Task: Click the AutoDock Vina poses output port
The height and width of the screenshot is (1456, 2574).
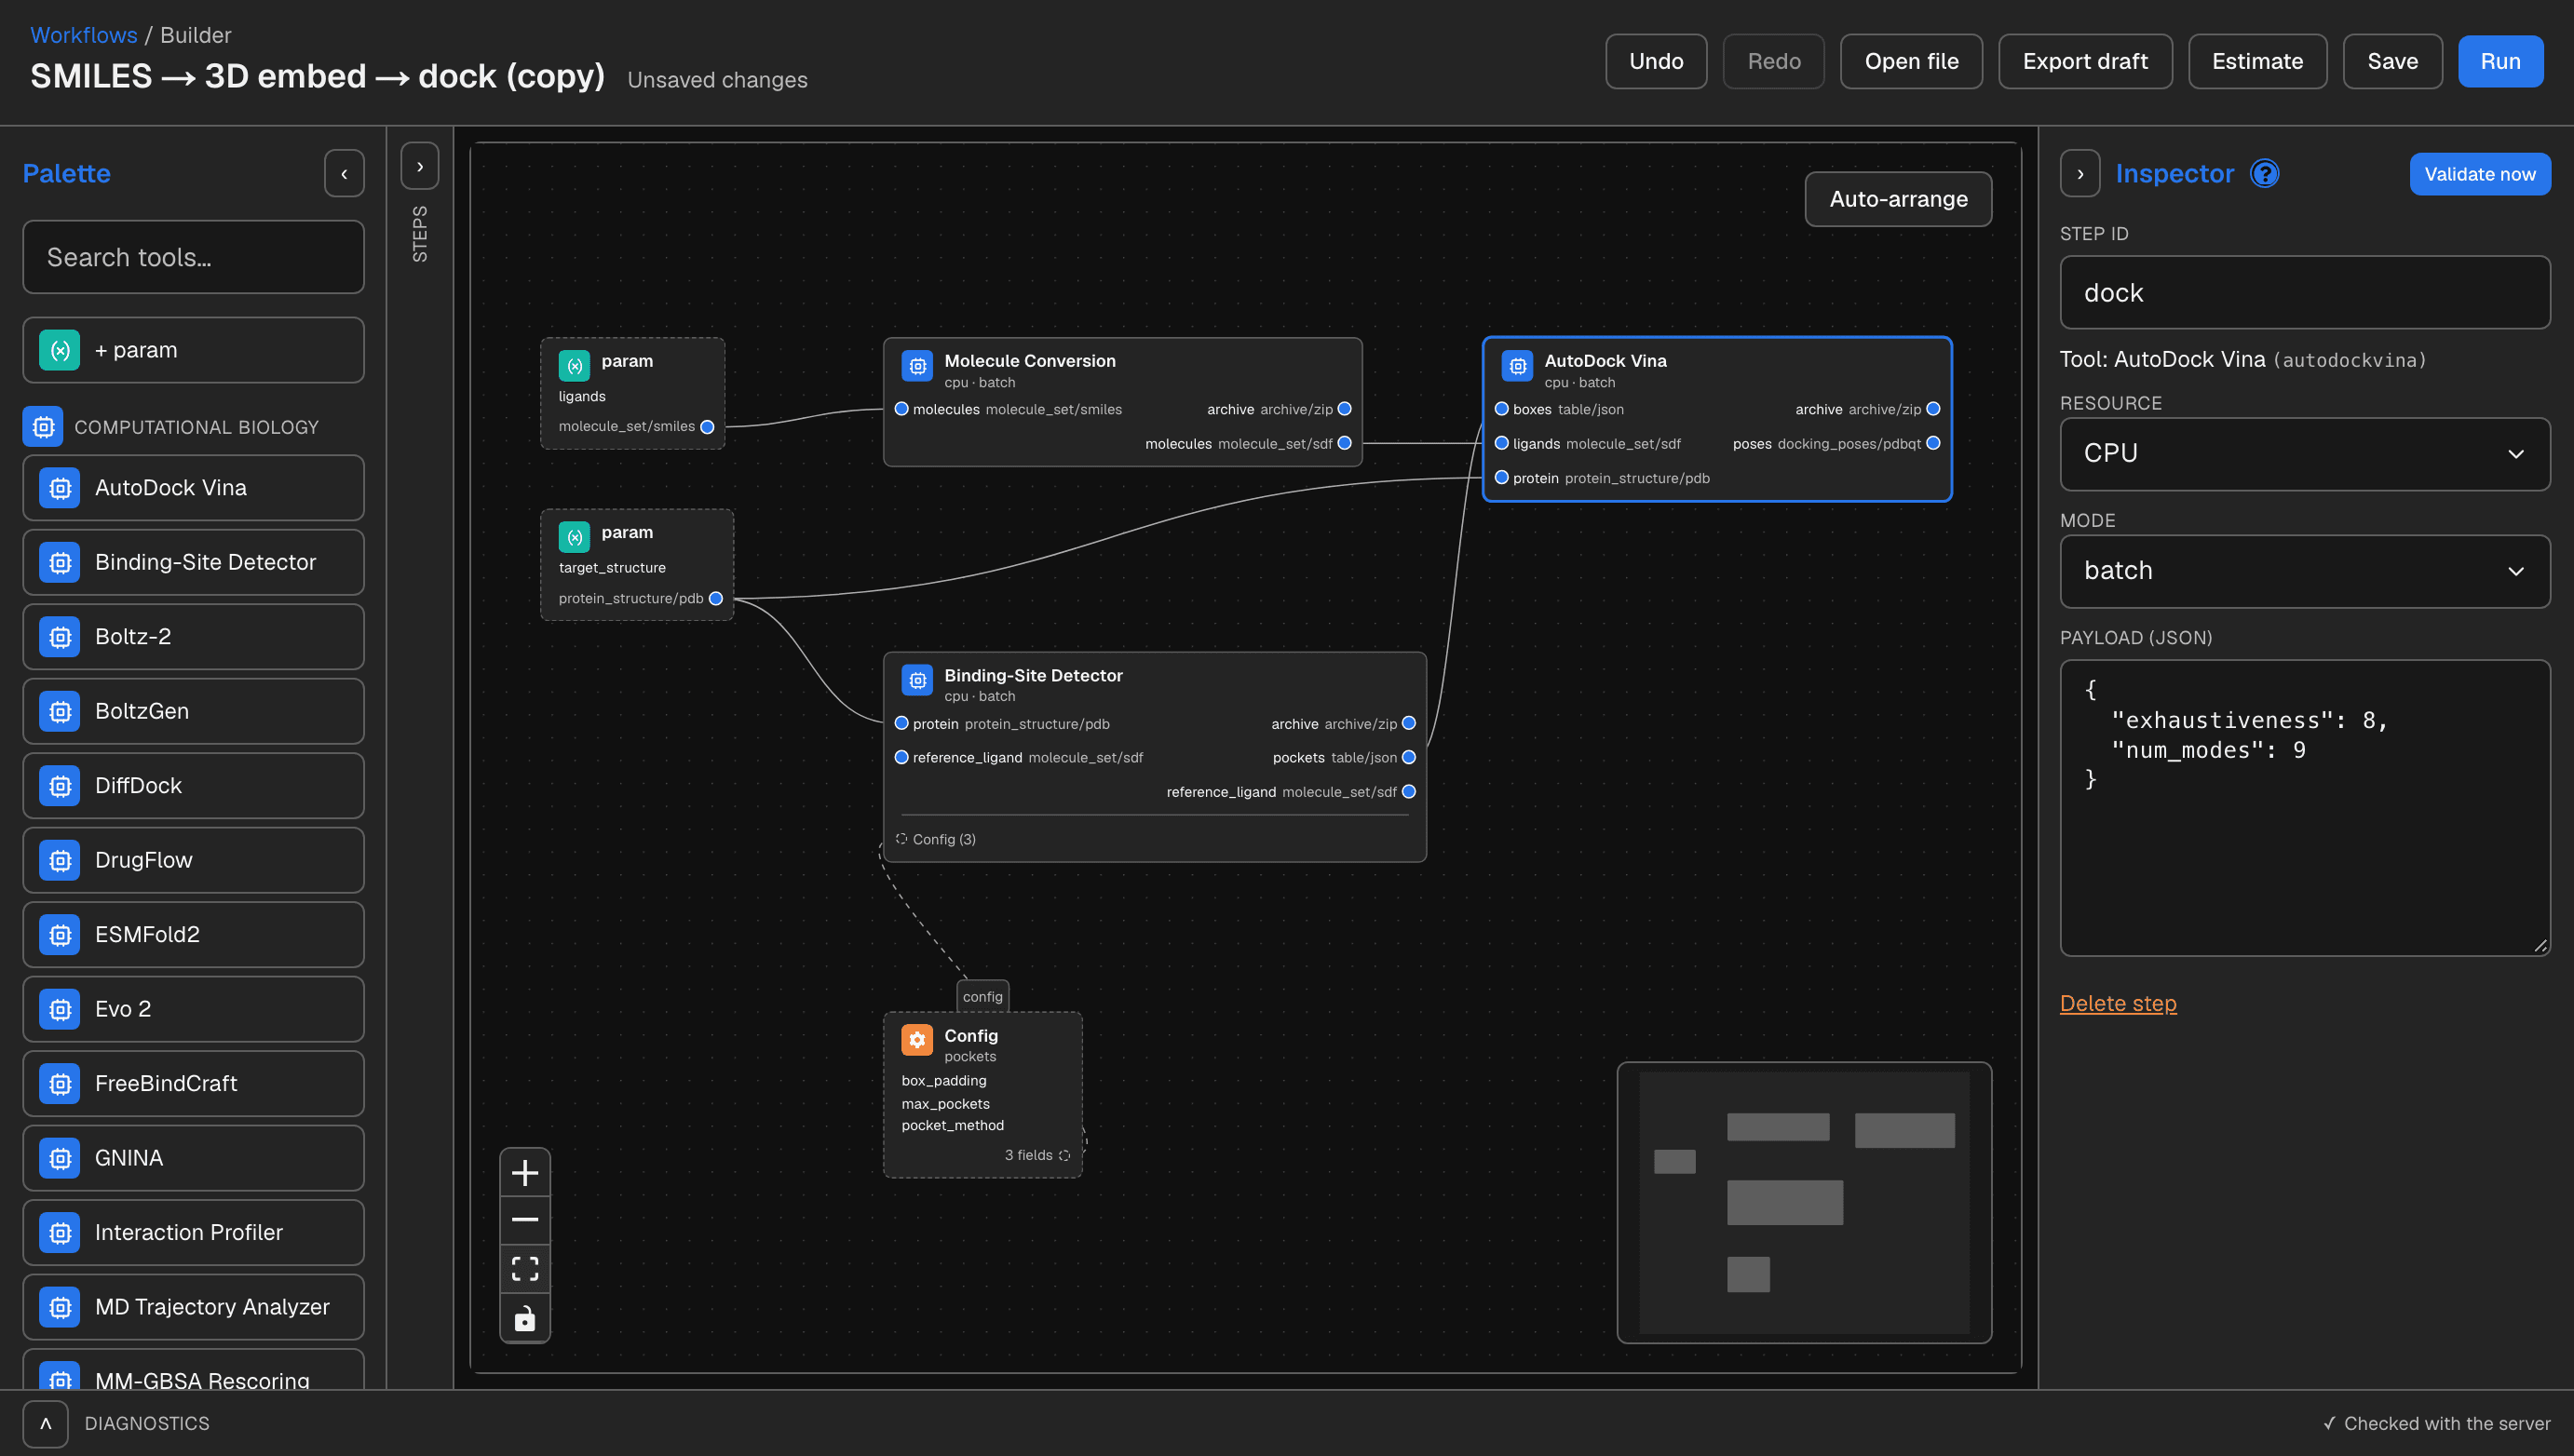Action: tap(1933, 443)
